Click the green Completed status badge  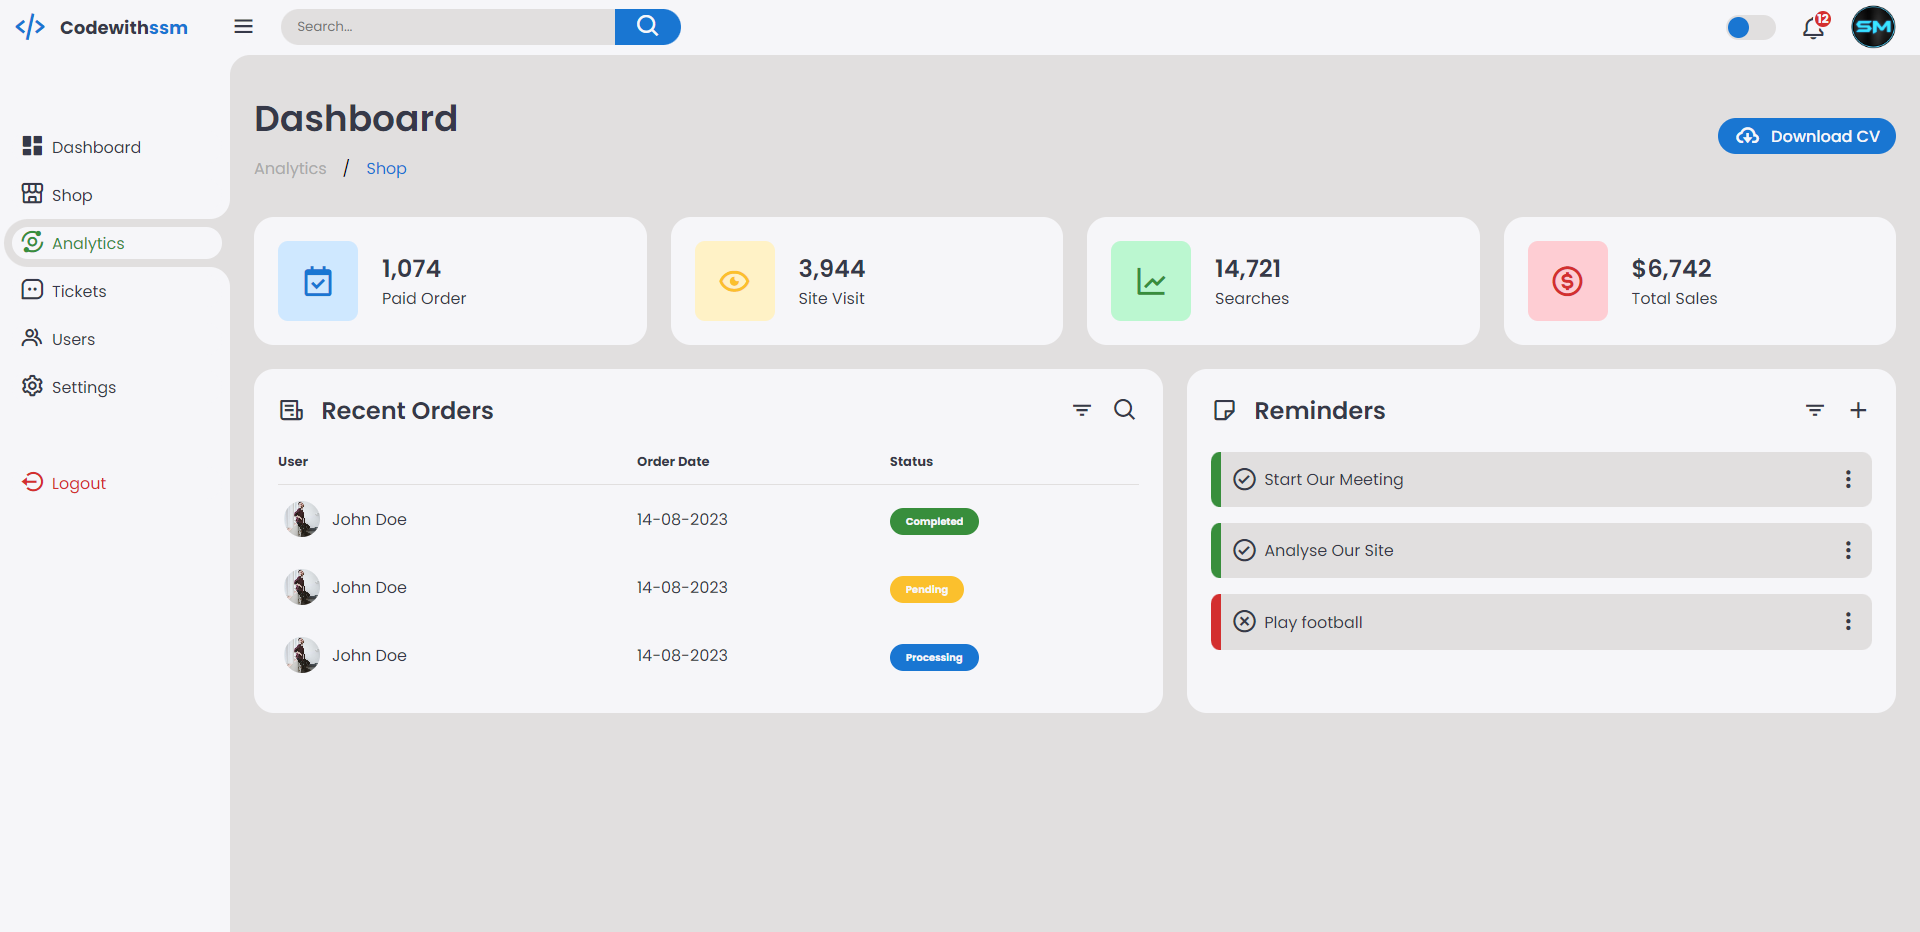(933, 522)
